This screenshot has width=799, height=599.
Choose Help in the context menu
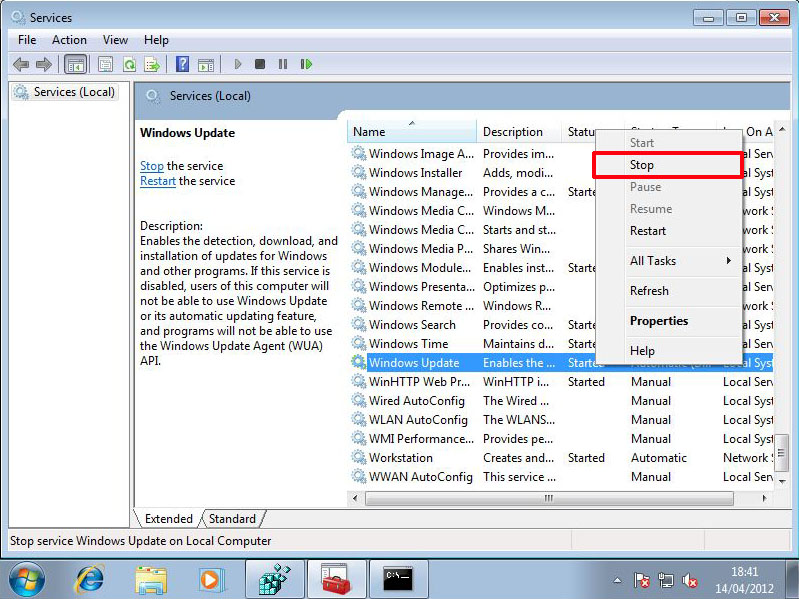point(668,351)
